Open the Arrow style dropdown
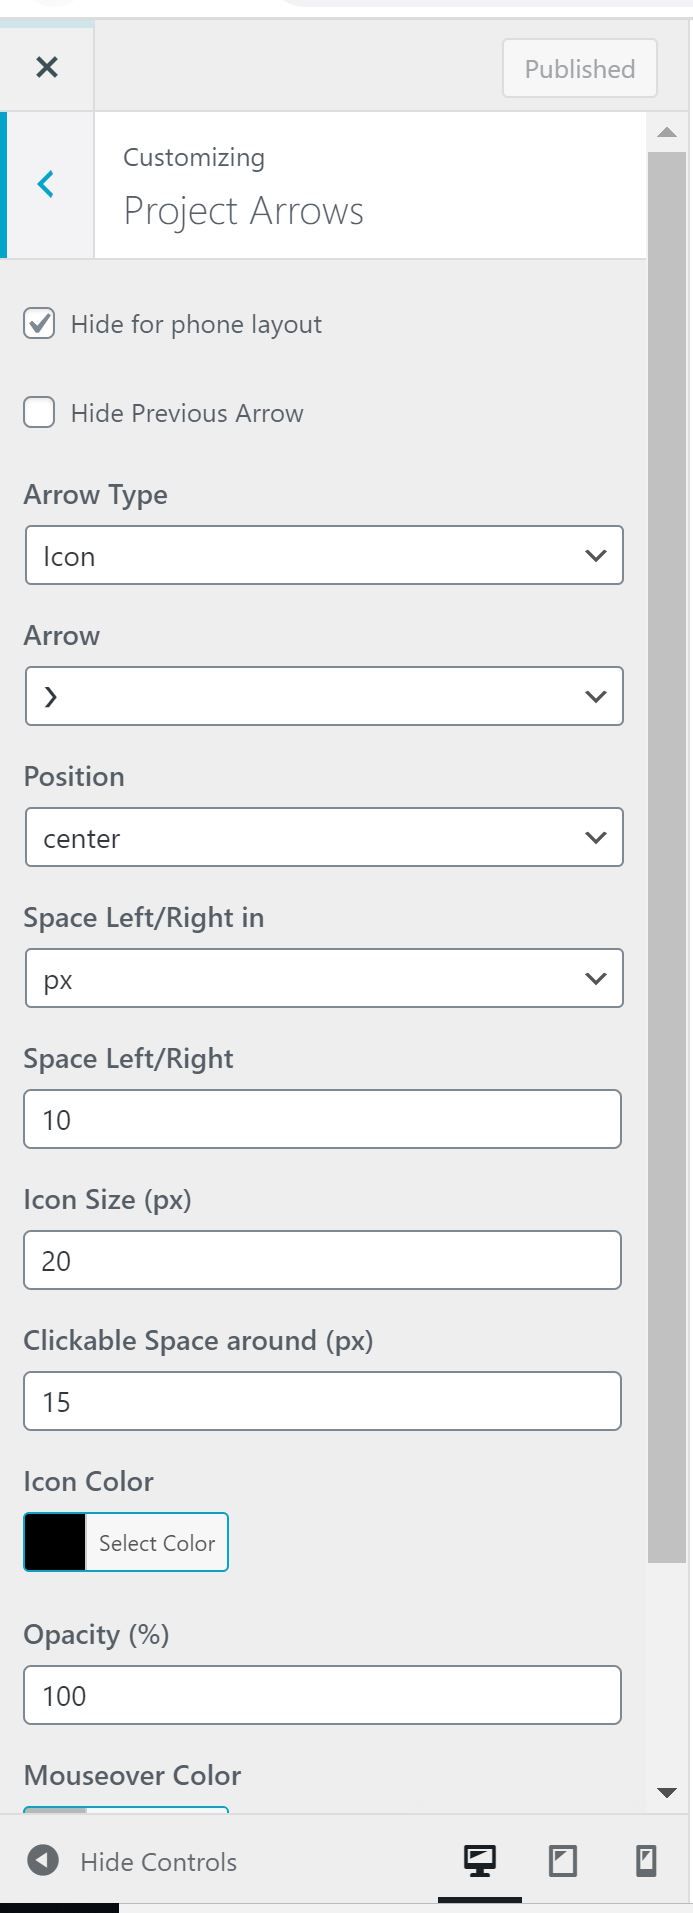Viewport: 693px width, 1913px height. coord(324,696)
